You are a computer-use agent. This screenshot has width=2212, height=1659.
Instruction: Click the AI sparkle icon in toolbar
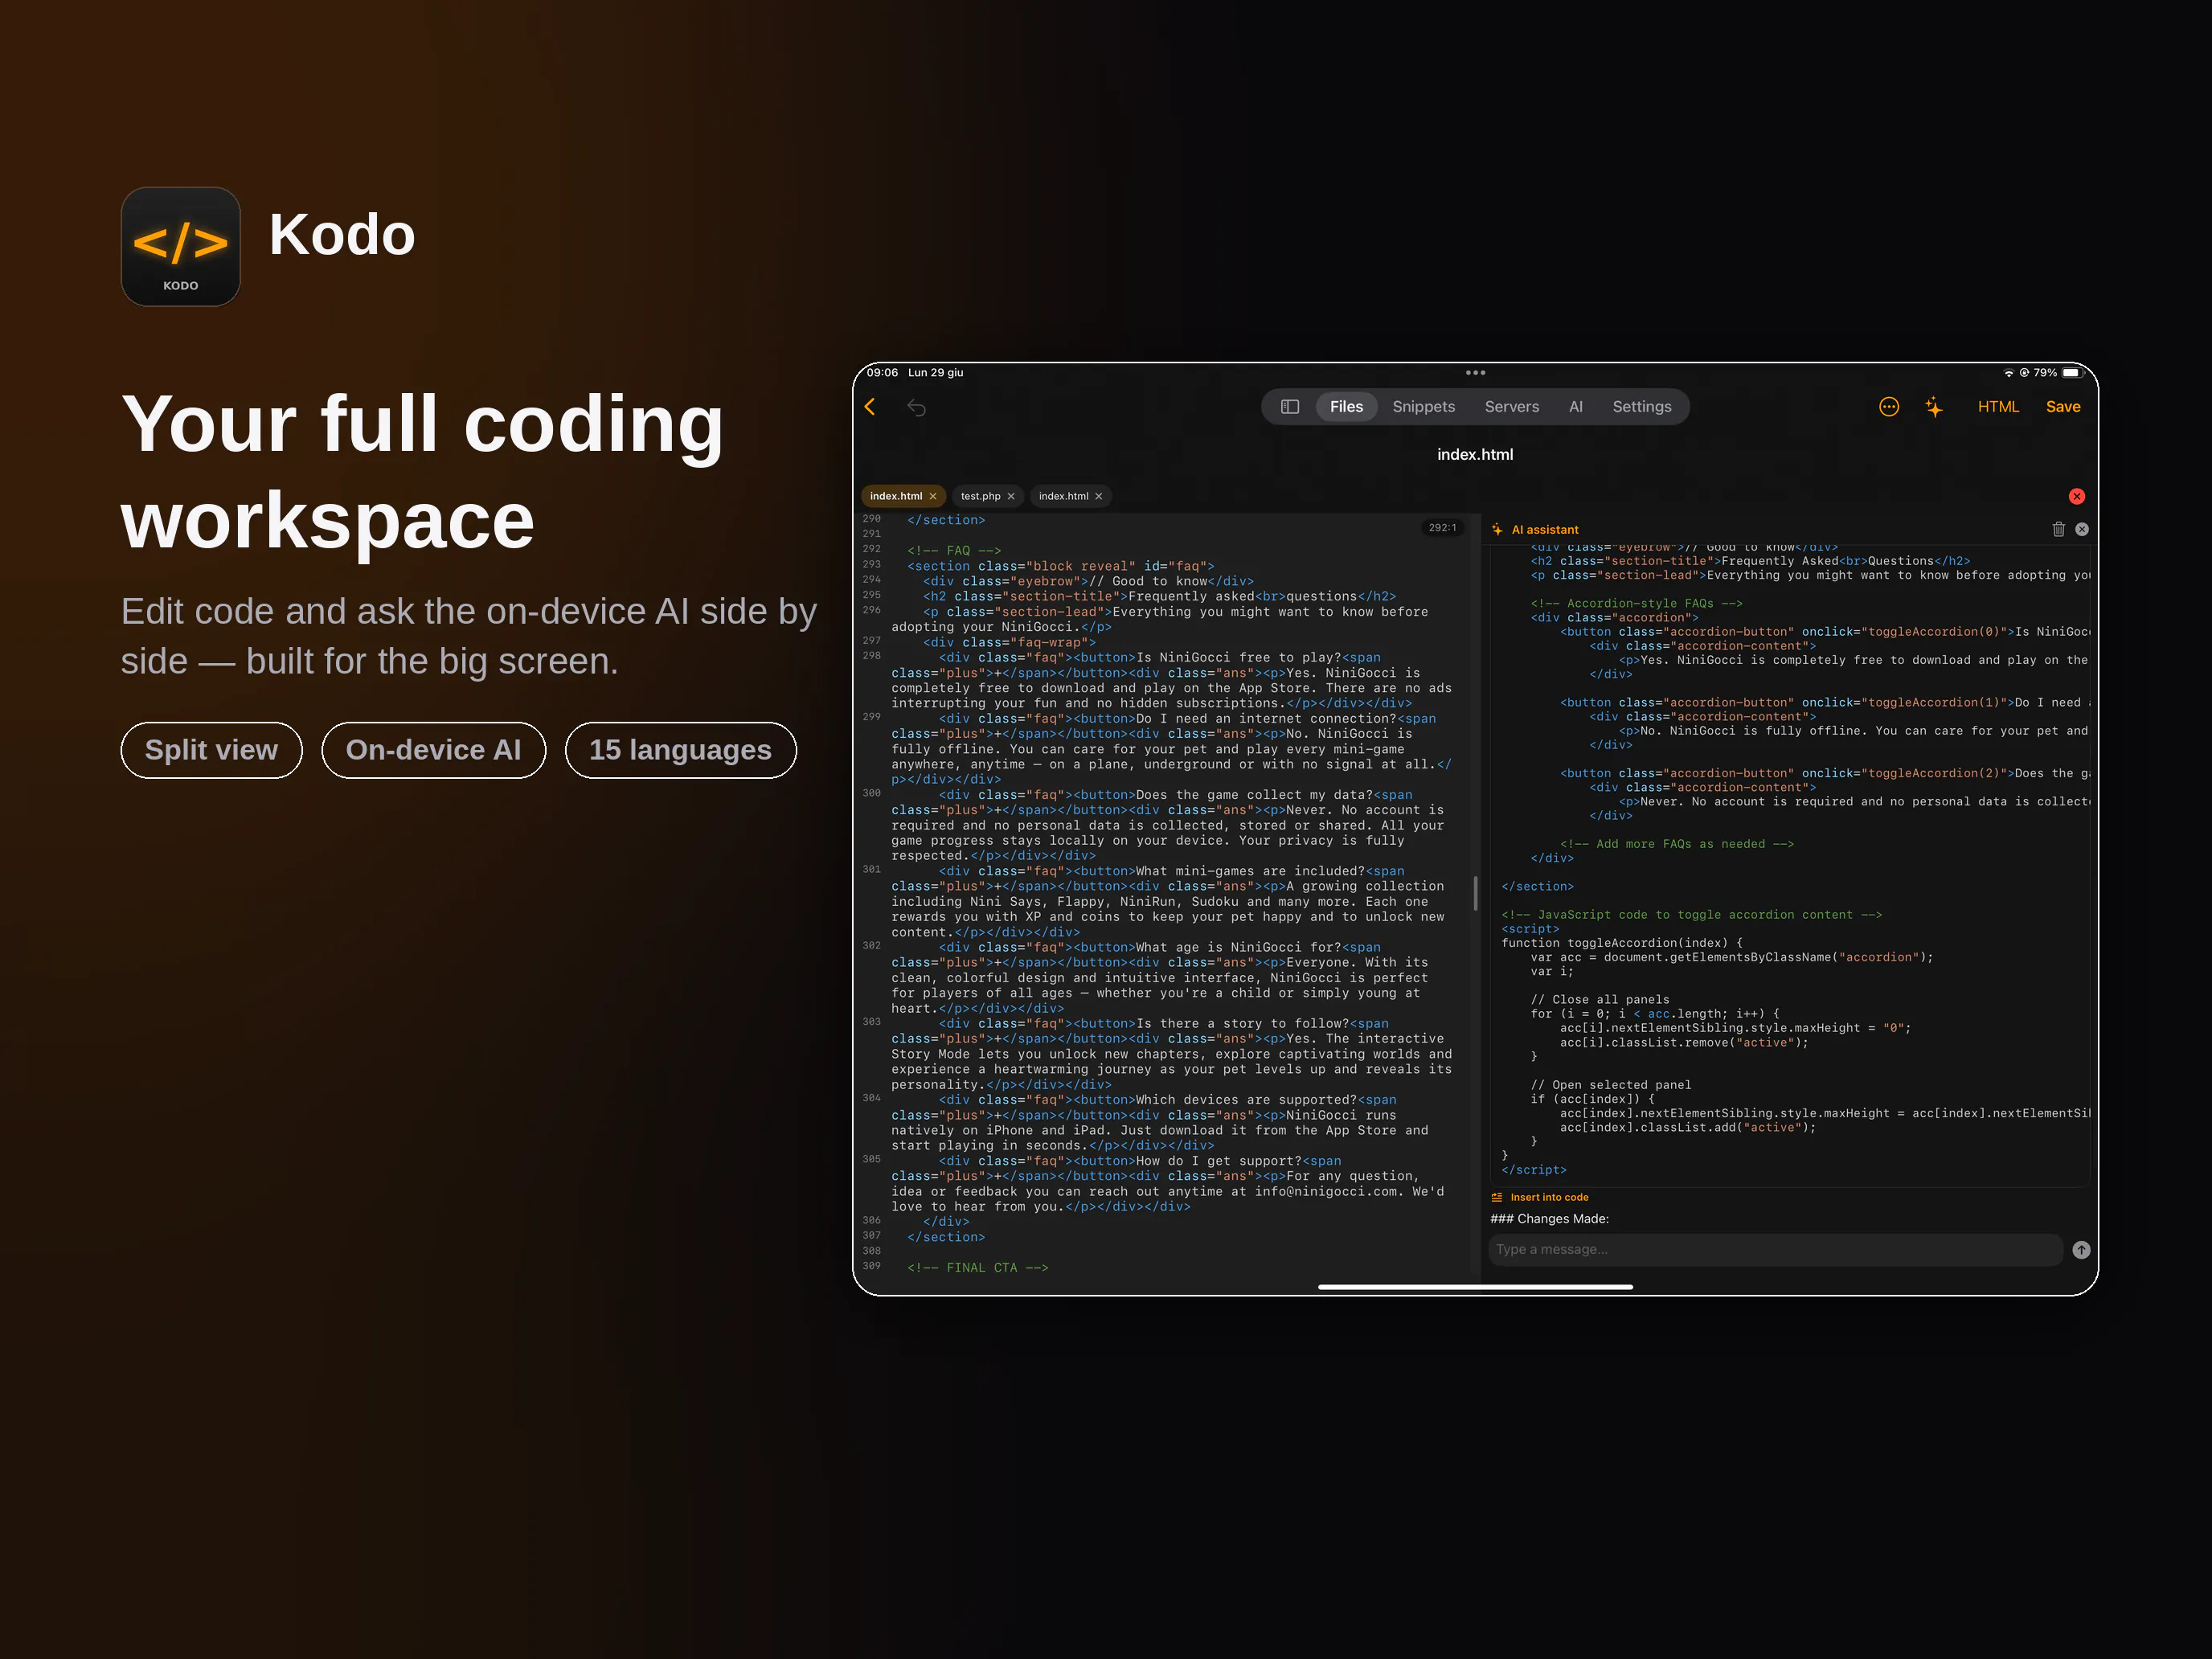tap(1934, 407)
